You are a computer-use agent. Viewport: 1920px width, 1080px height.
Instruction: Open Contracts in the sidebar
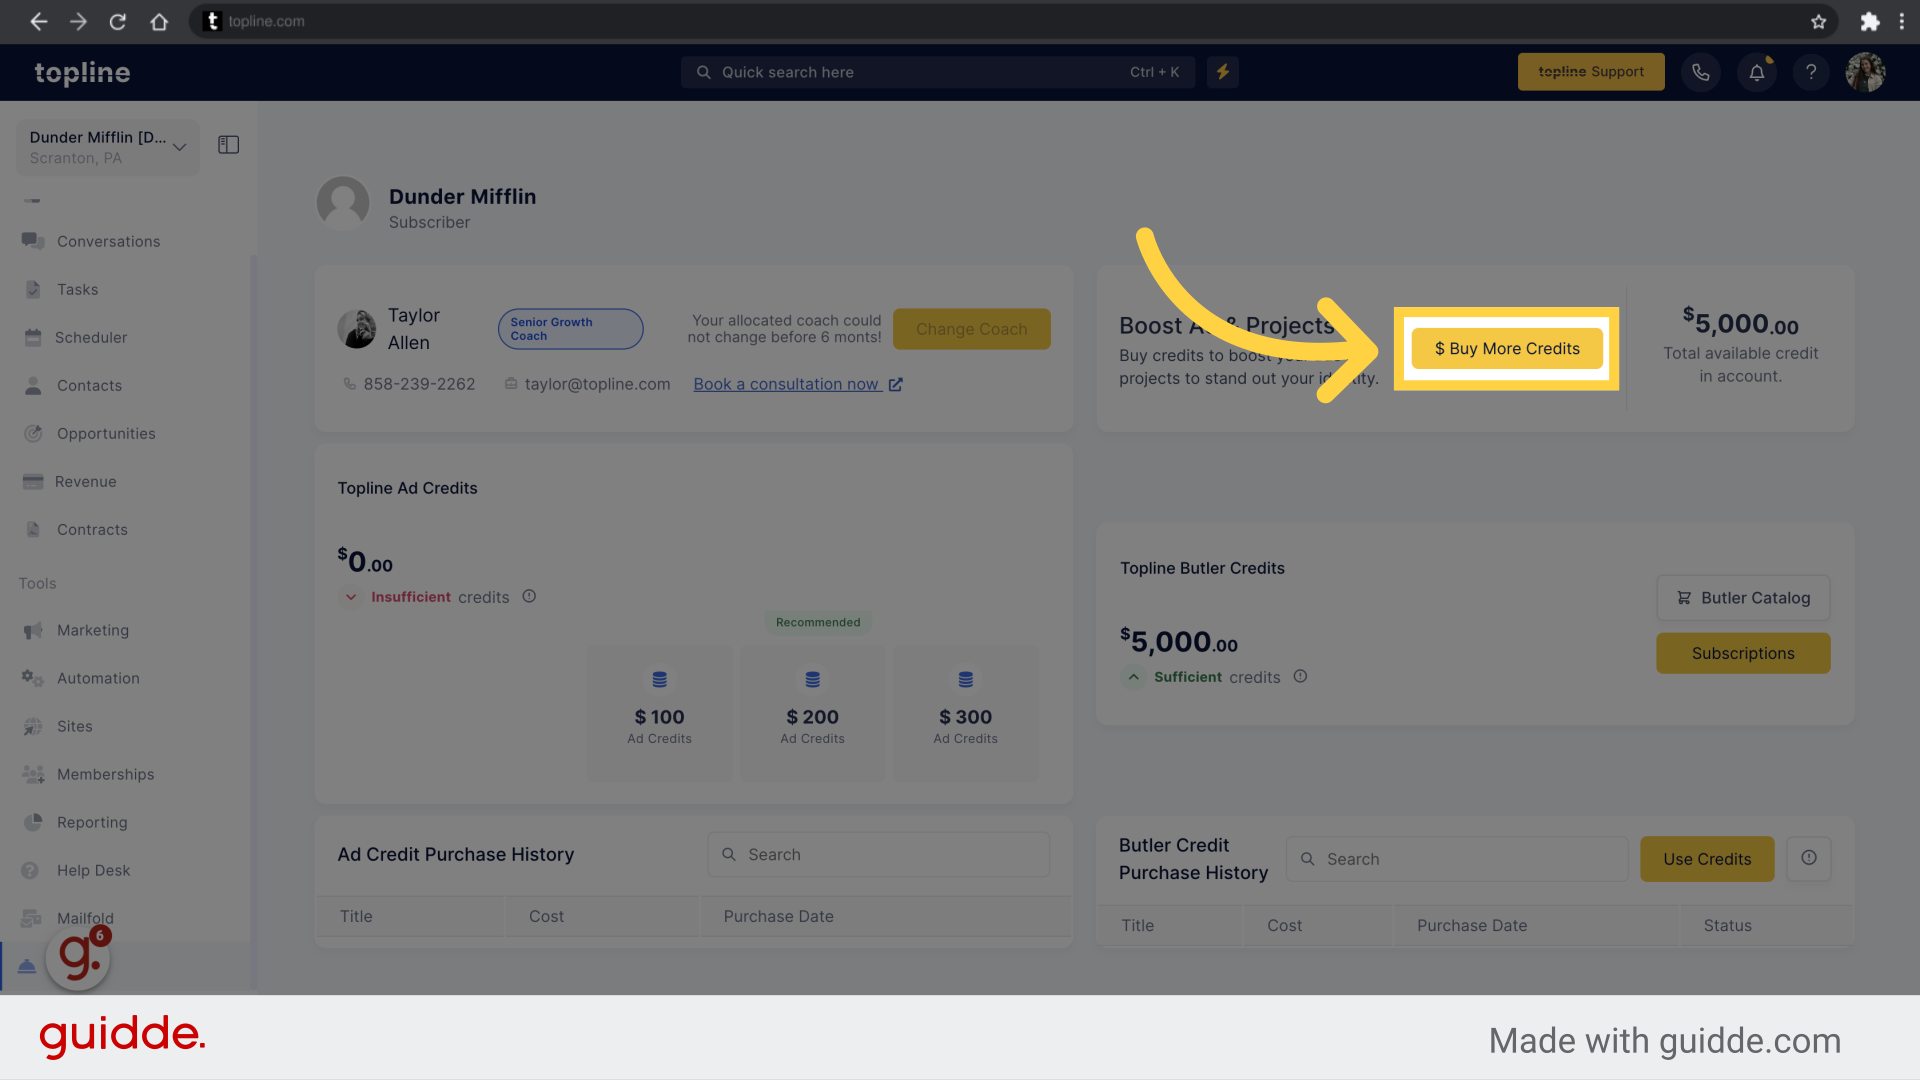92,529
